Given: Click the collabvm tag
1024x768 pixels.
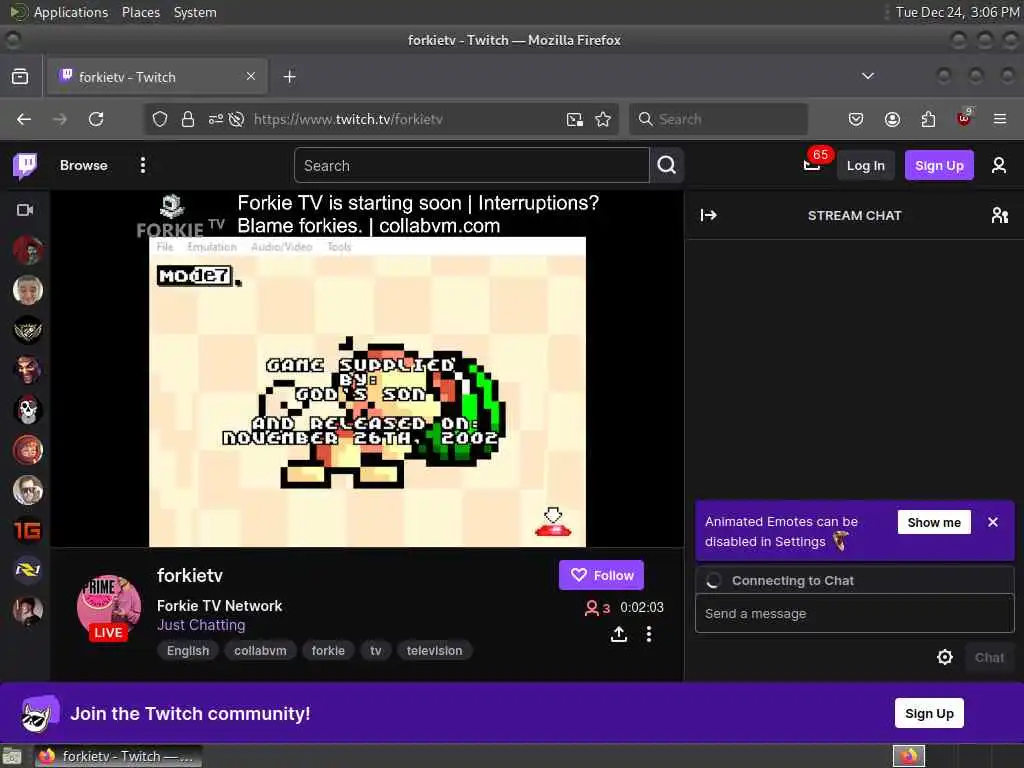Looking at the screenshot, I should click(x=260, y=650).
